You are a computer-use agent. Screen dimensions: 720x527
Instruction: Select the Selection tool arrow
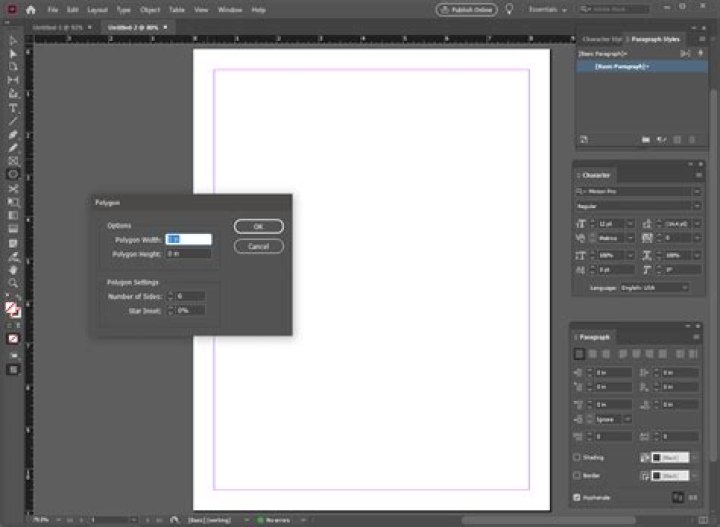point(13,41)
